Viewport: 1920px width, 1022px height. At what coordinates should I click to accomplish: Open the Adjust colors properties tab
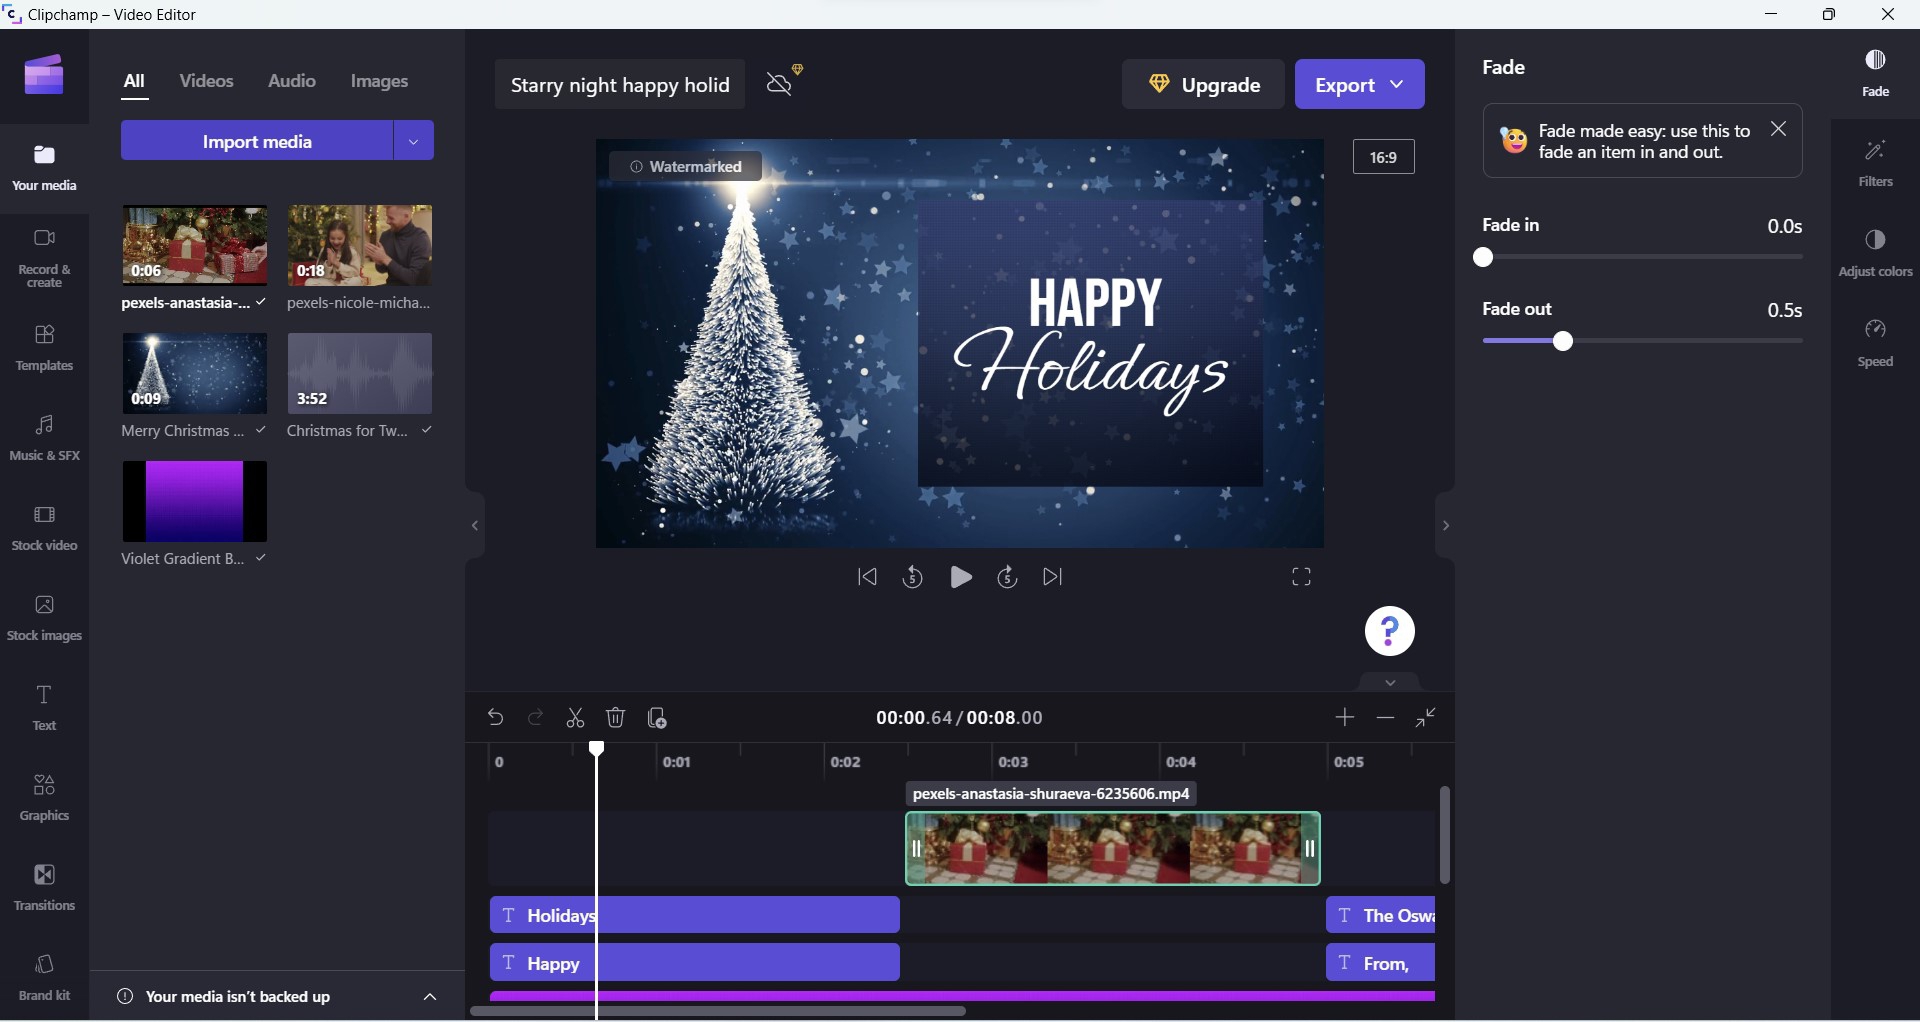1875,253
